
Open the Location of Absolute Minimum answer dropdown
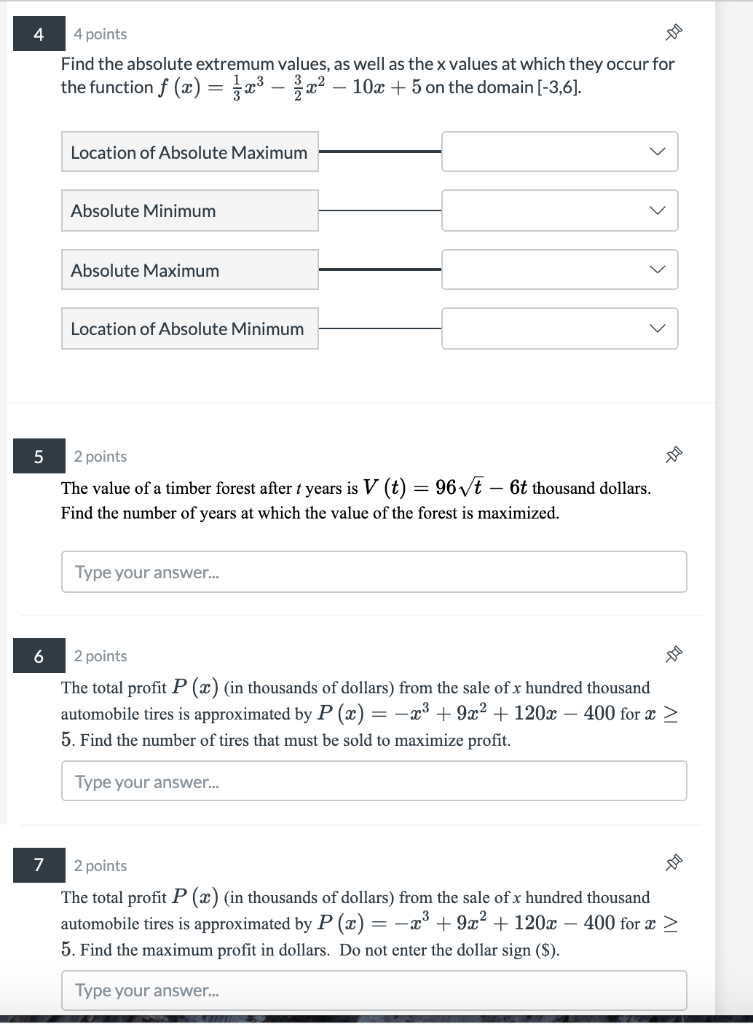pyautogui.click(x=558, y=328)
